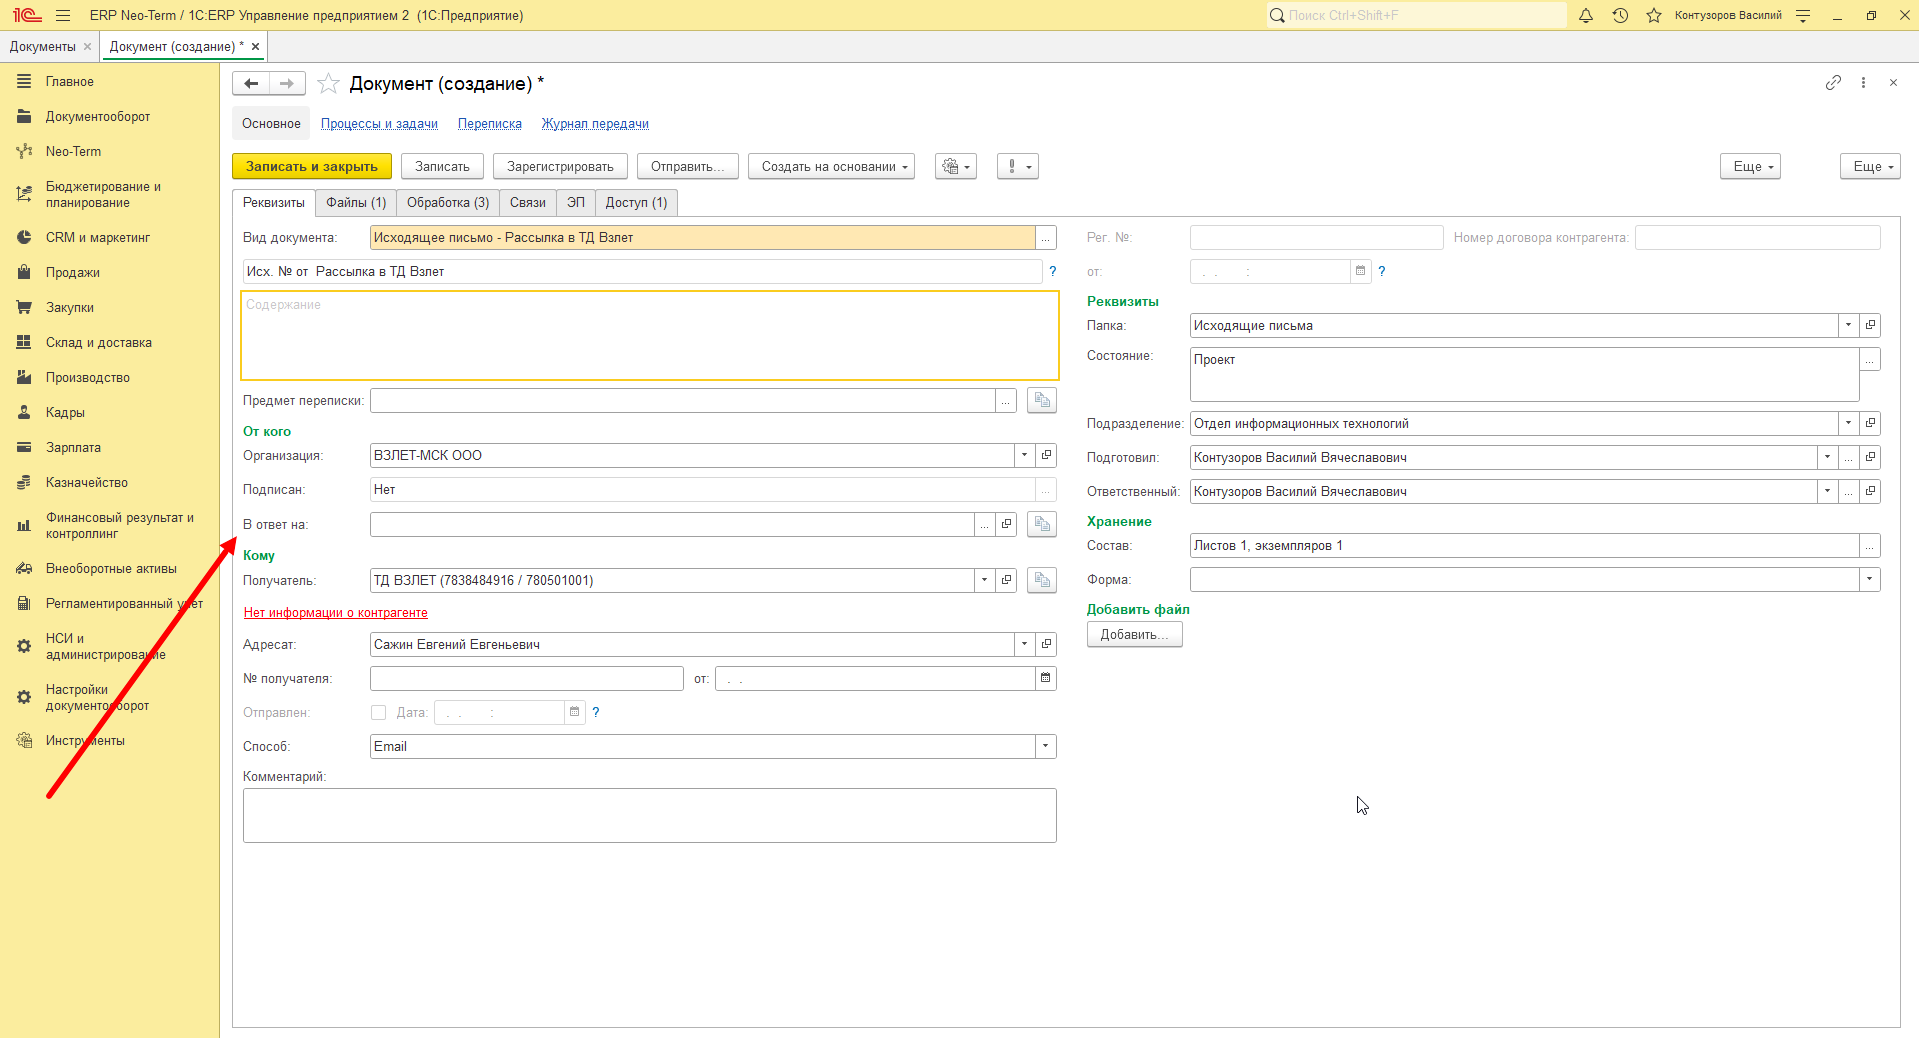
Task: Get link to document via chain icon
Action: (x=1833, y=83)
